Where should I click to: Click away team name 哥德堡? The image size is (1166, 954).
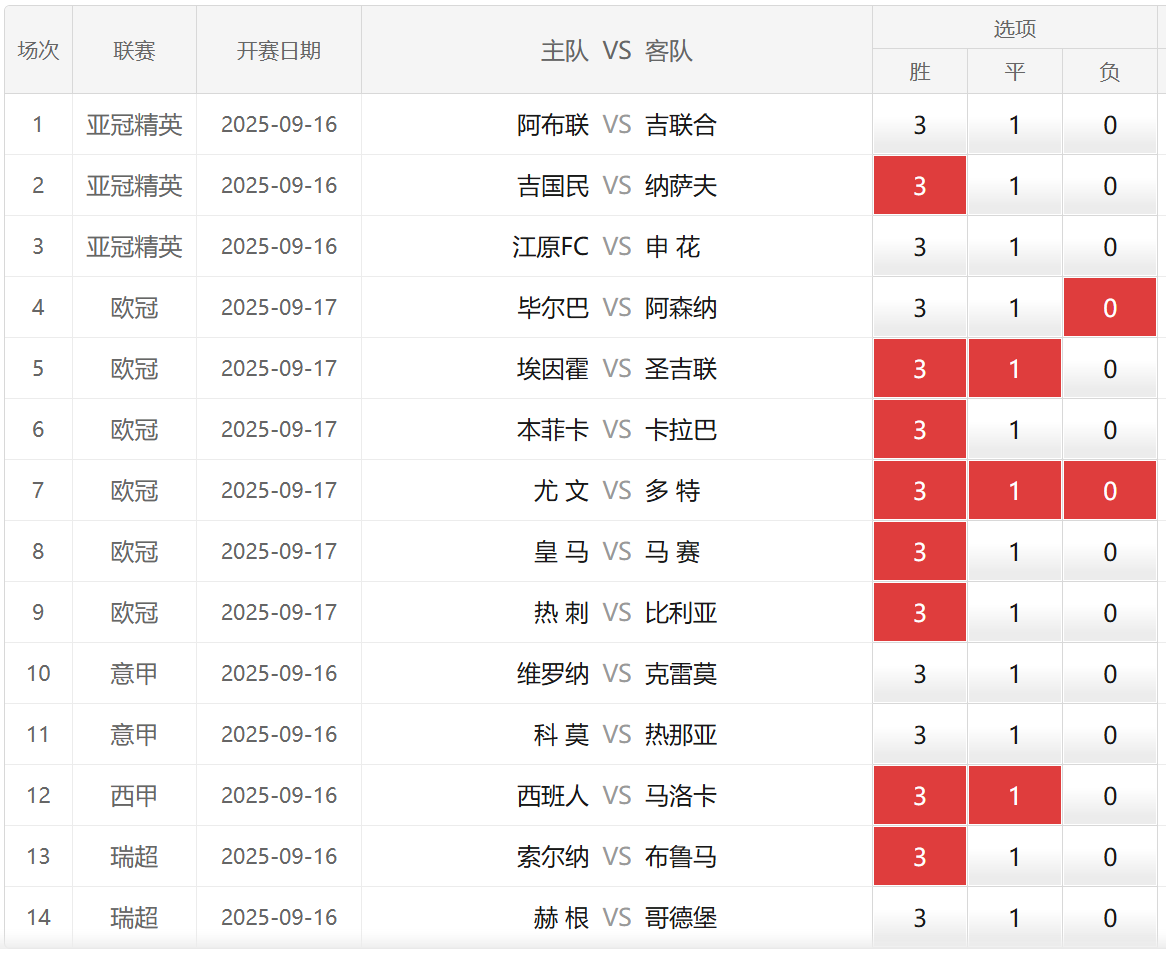coord(680,918)
